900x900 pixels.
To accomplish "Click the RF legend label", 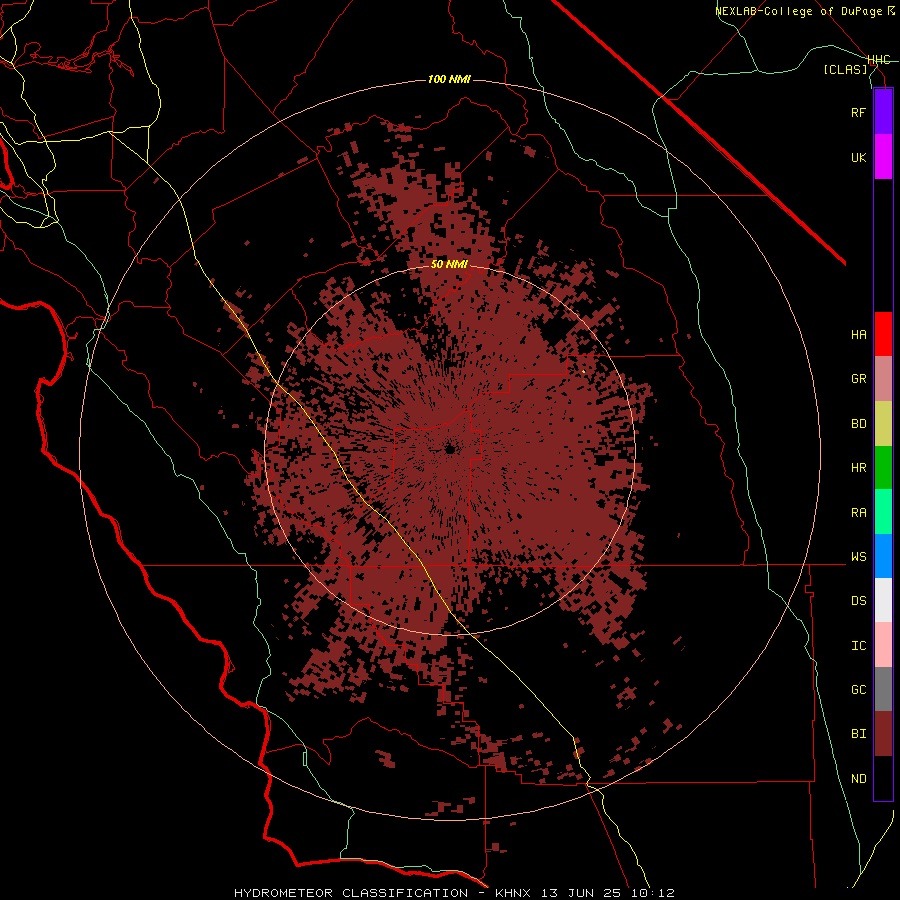I will [x=859, y=113].
